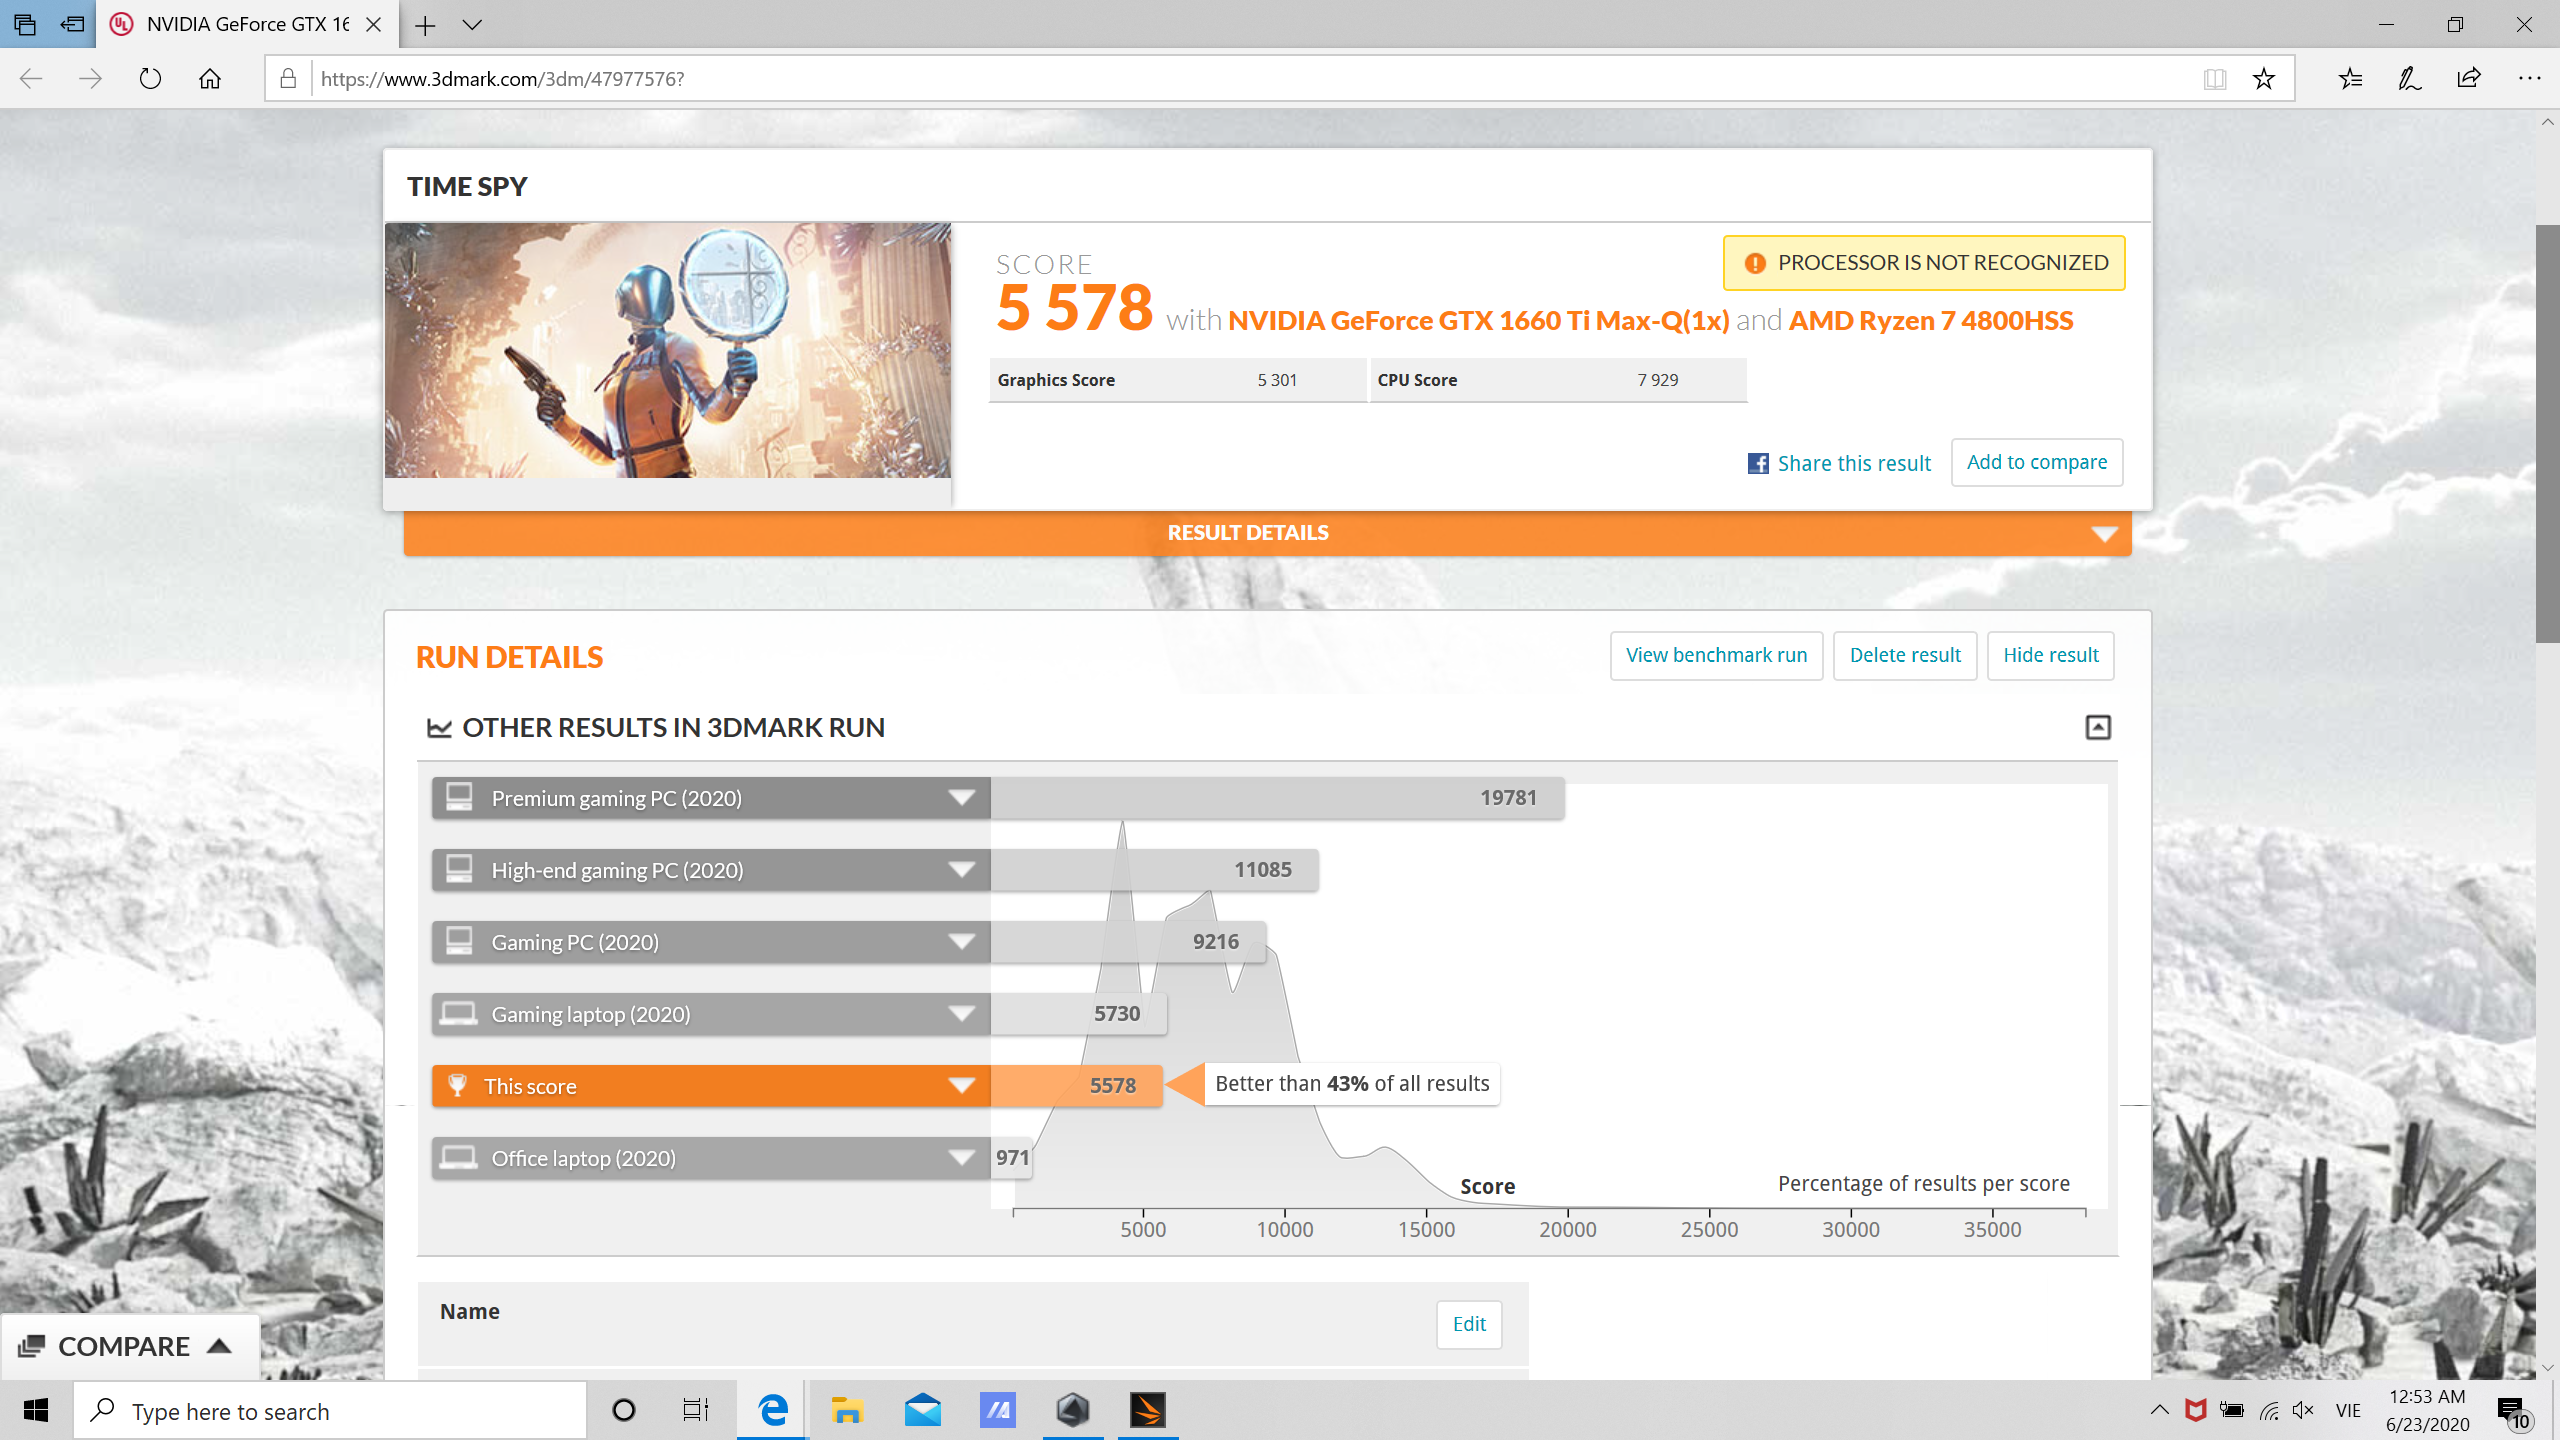Screen dimensions: 2560x1440
Task: Click the Graphics Score value 5 301
Action: click(1277, 380)
